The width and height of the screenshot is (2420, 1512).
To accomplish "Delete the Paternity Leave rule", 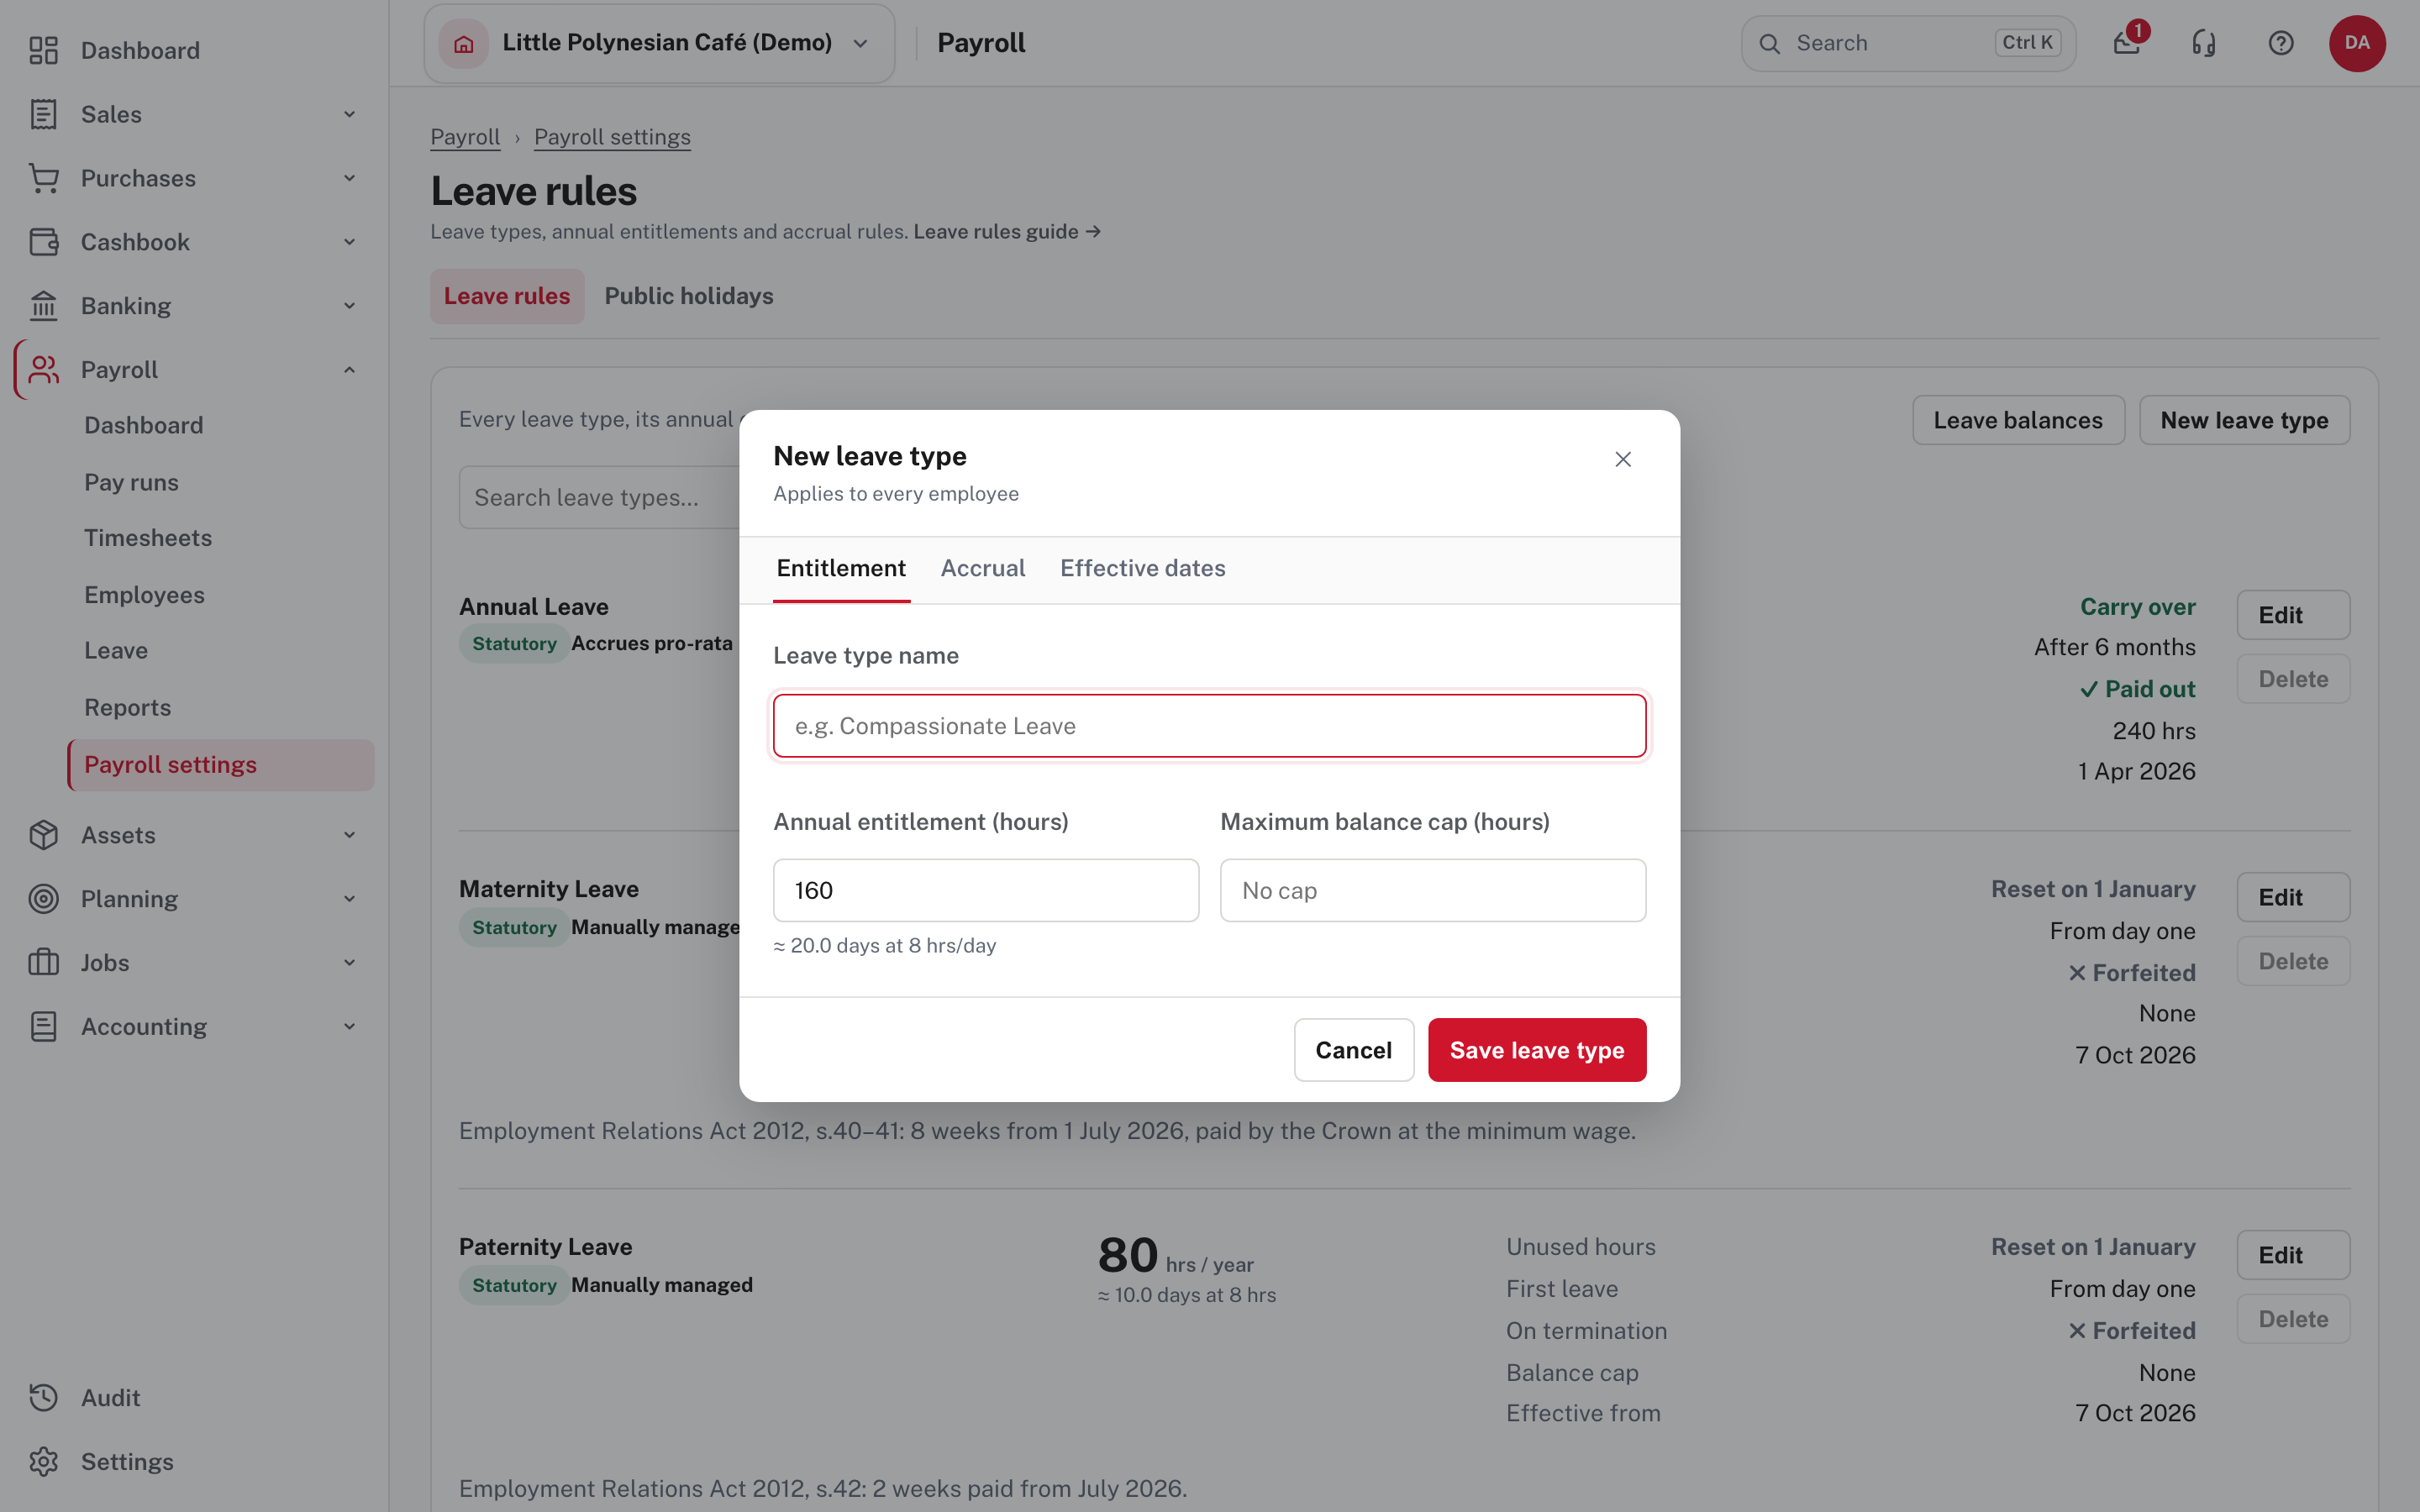I will (x=2293, y=1319).
